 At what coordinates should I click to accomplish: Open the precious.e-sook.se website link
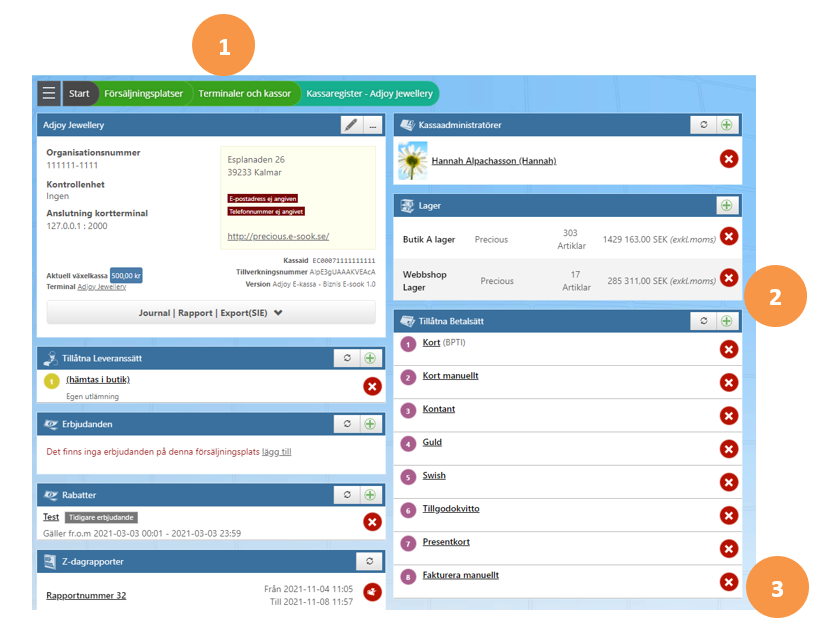pos(278,236)
